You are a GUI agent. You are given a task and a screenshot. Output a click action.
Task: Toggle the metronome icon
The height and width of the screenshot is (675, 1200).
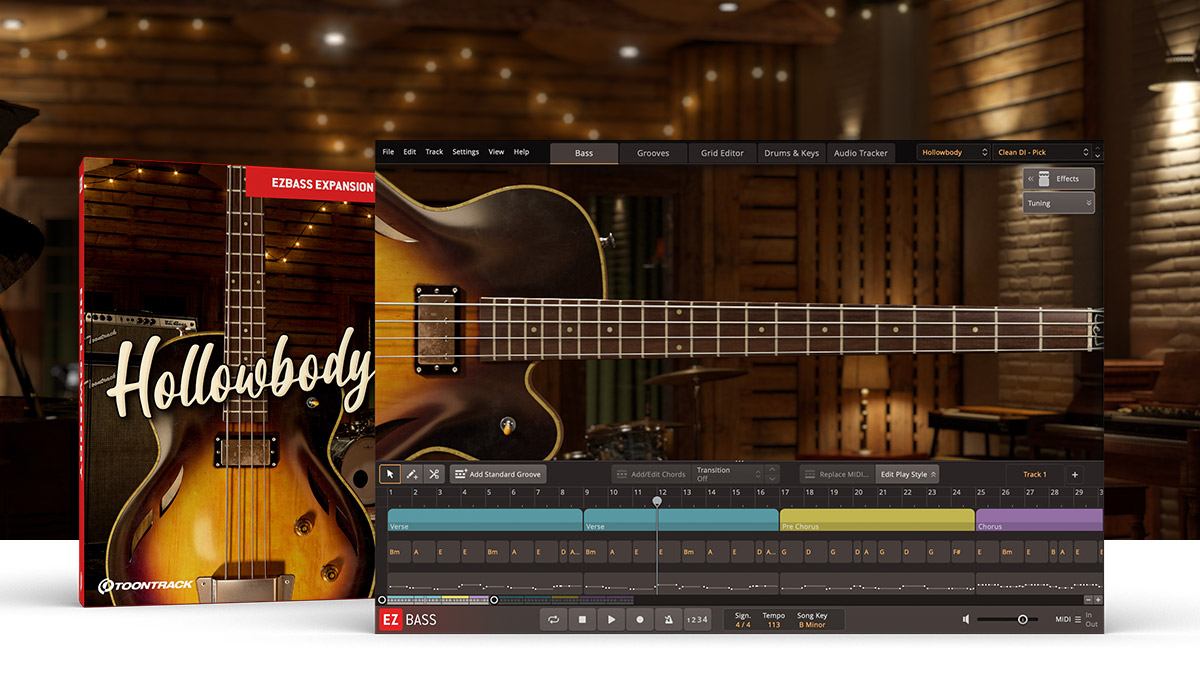click(669, 620)
